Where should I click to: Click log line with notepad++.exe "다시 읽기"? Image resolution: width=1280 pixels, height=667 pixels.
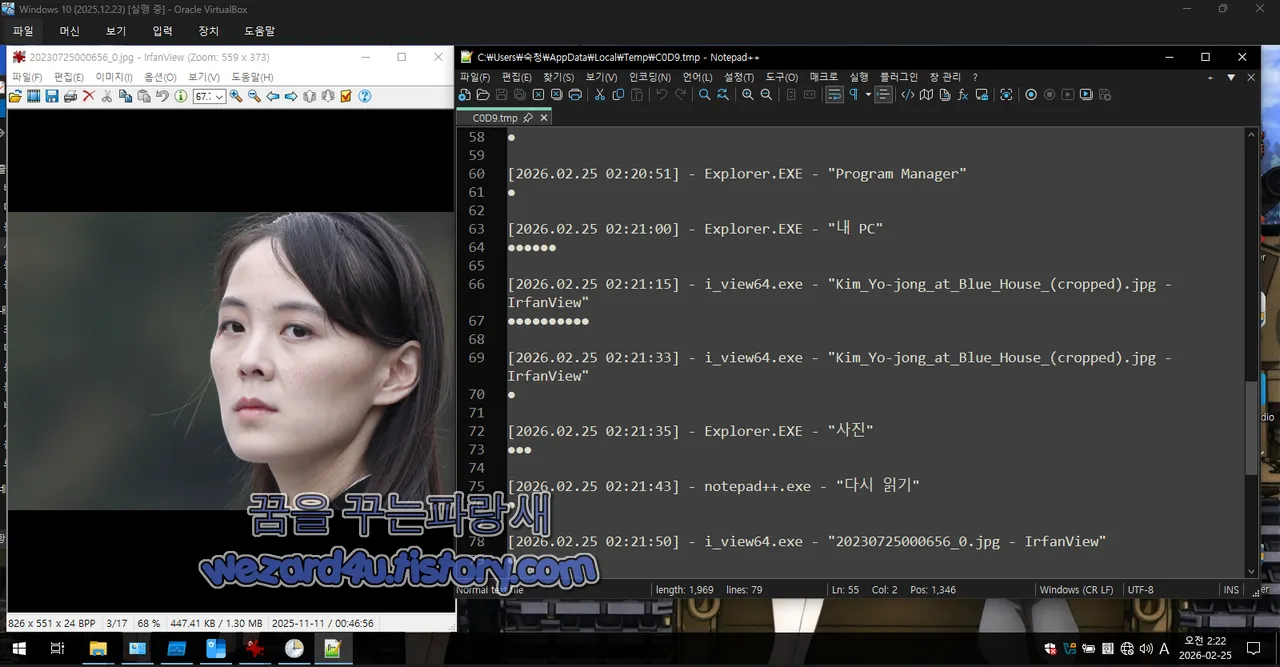click(x=713, y=486)
